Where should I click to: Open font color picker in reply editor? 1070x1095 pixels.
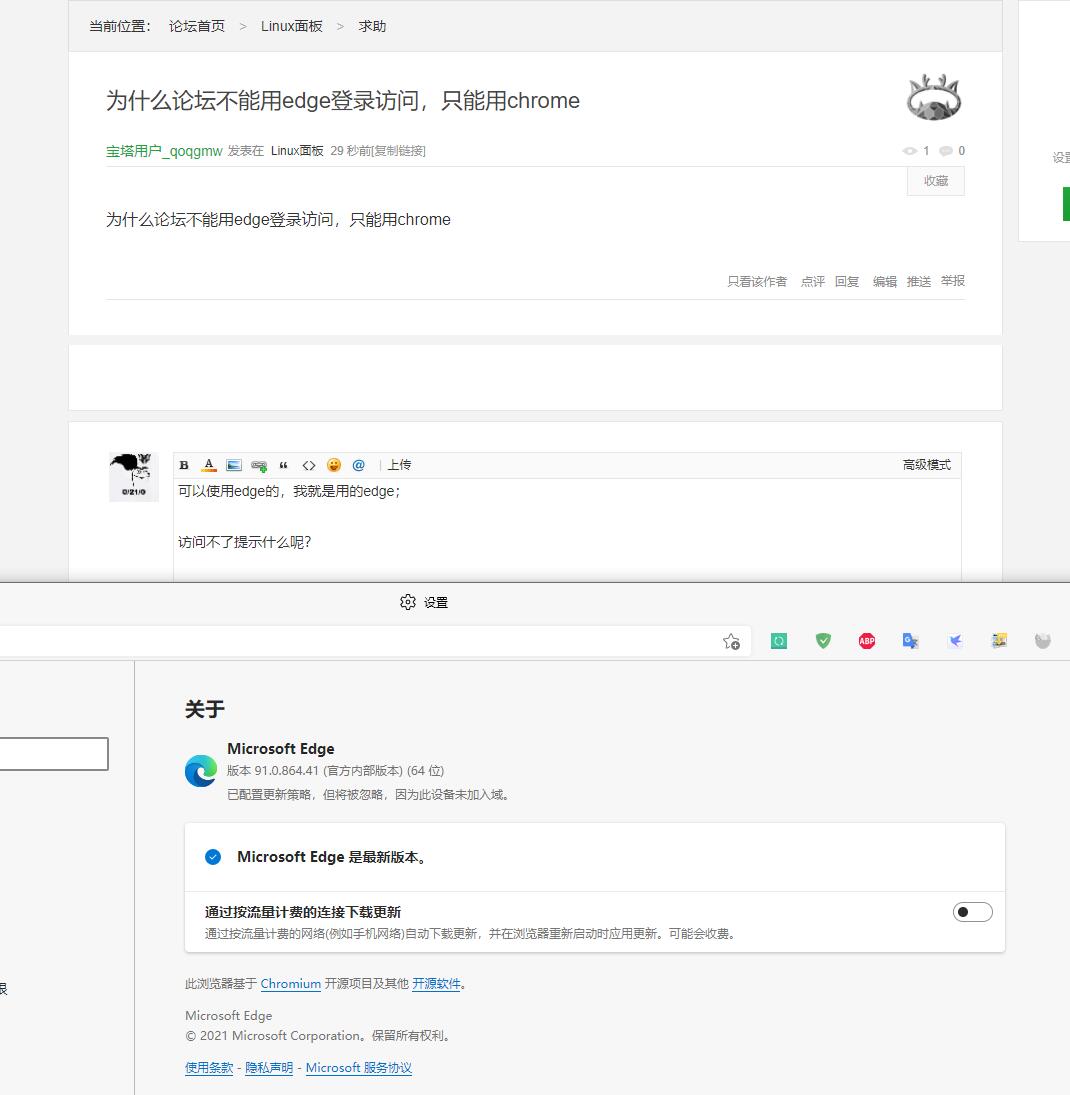[x=209, y=465]
